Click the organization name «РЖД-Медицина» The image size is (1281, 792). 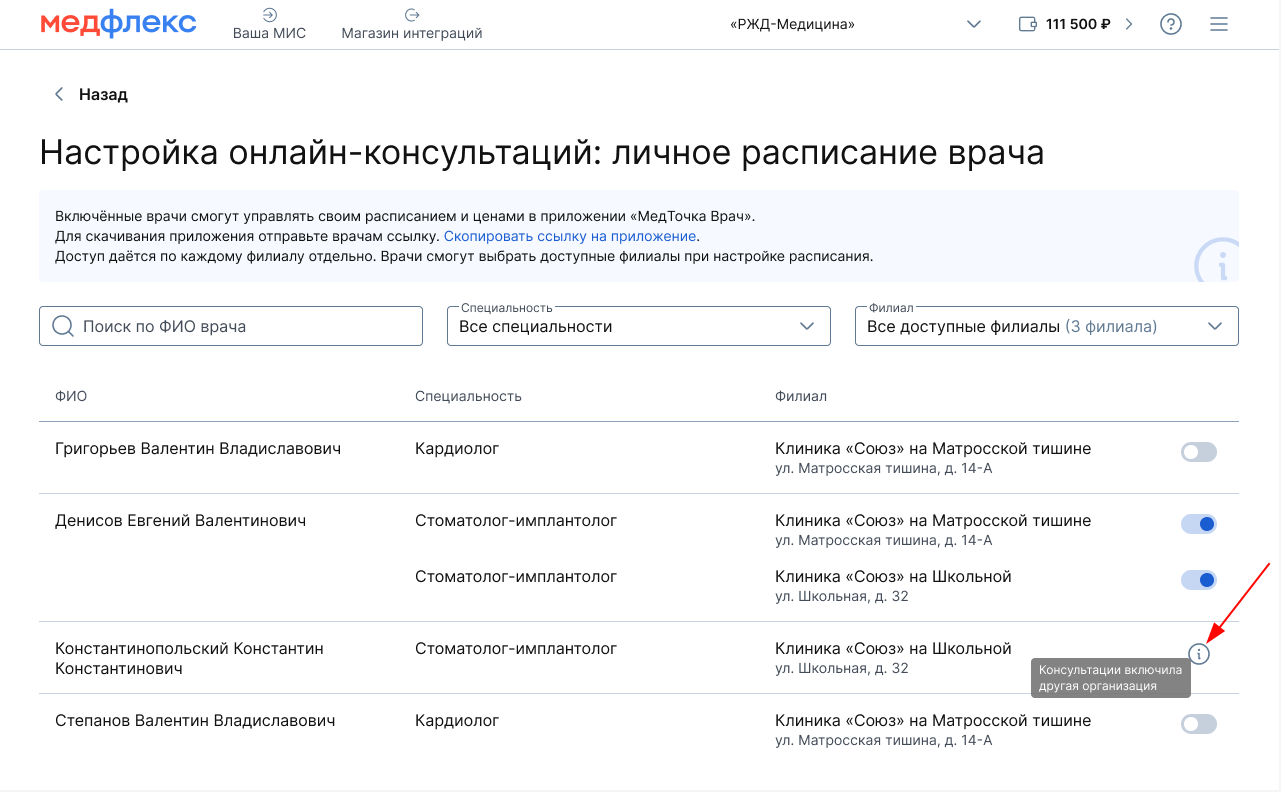pyautogui.click(x=792, y=24)
